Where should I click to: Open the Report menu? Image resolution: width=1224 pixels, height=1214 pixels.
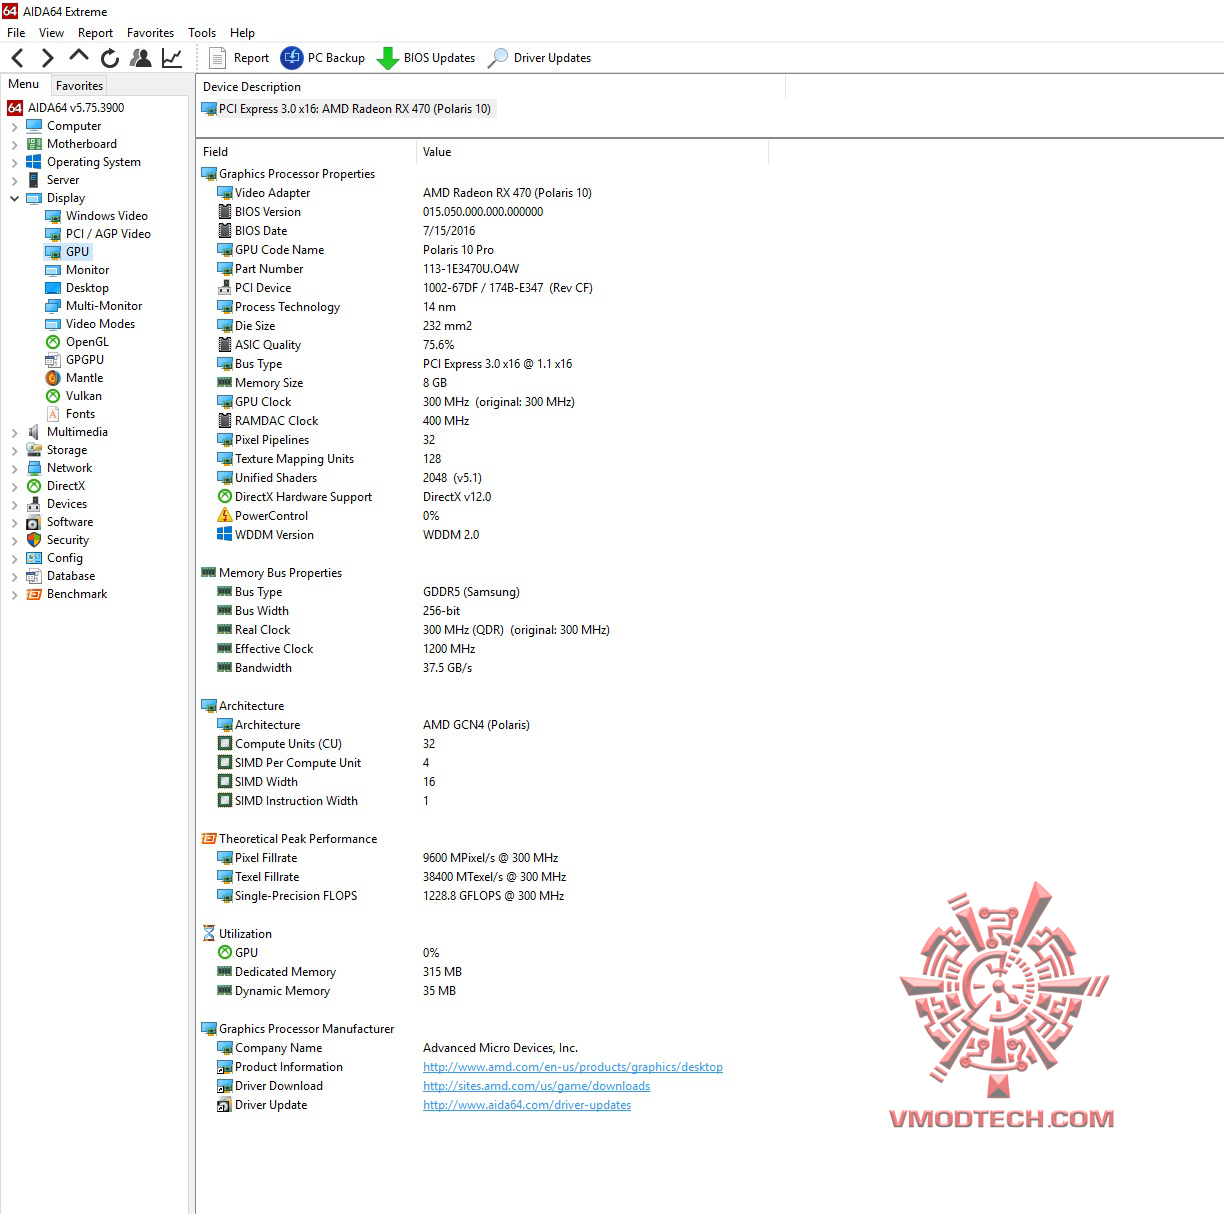point(95,33)
